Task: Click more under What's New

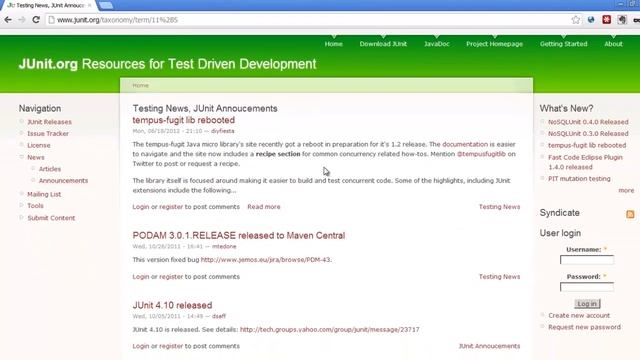Action: (626, 190)
